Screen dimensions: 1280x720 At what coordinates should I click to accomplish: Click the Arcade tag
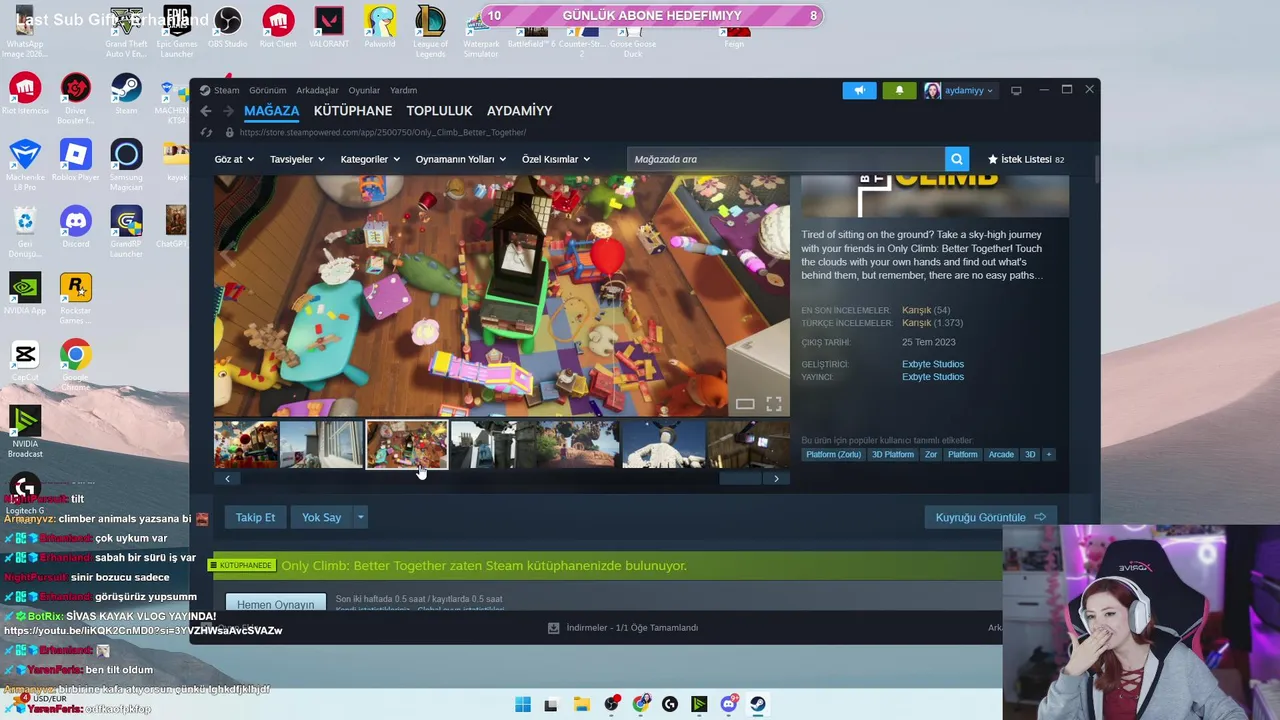click(x=1001, y=455)
